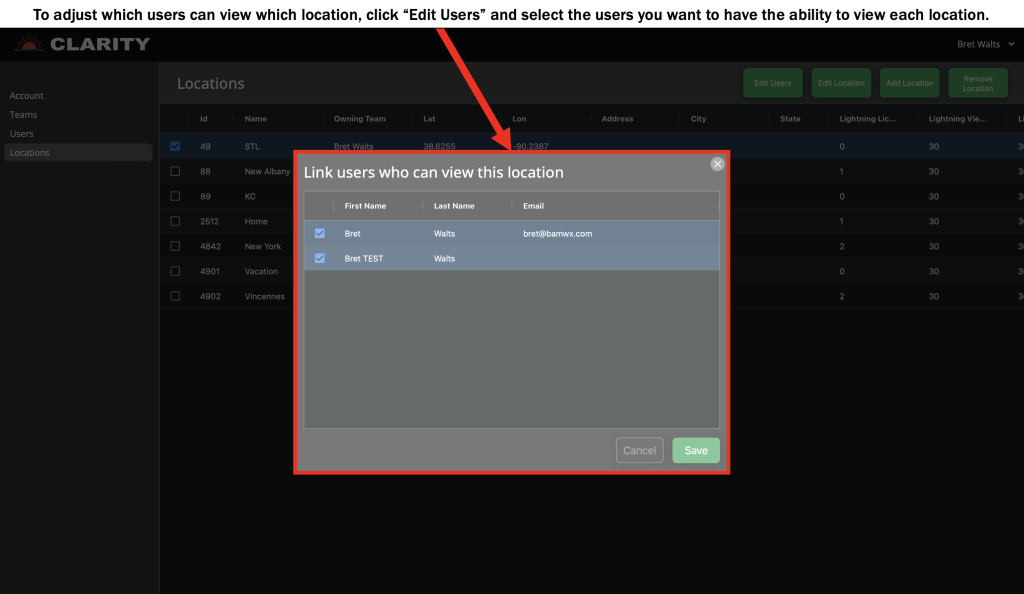This screenshot has height=594, width=1024.
Task: Click the Edit Users button
Action: 772,83
